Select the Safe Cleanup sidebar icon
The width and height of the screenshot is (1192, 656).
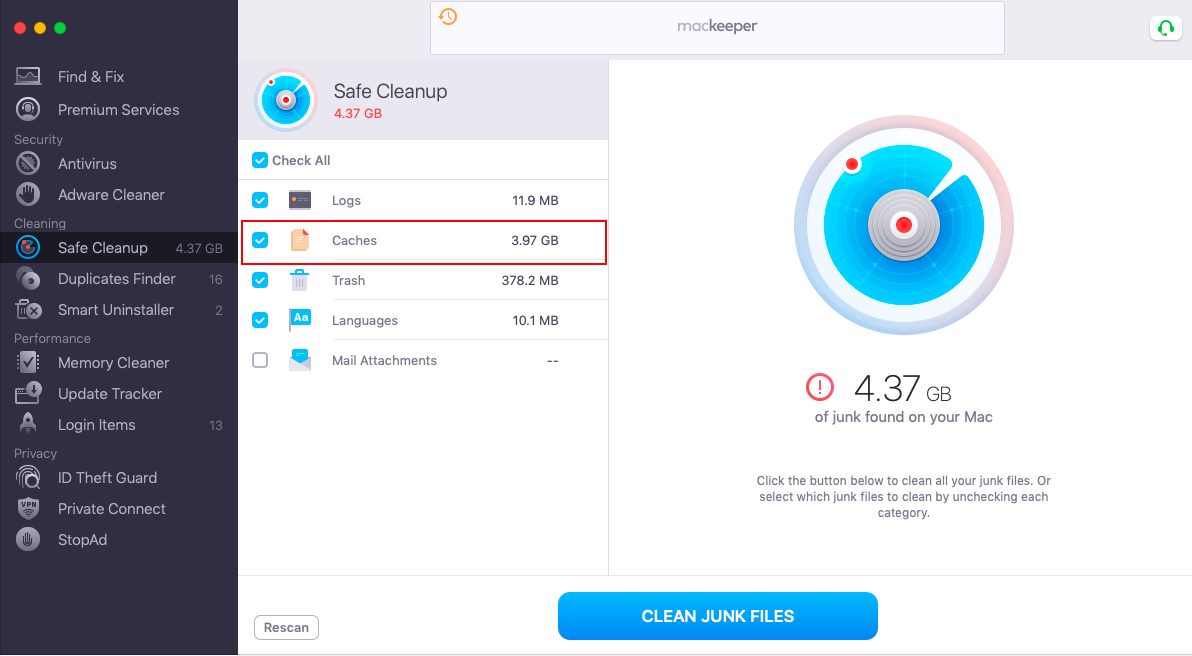28,248
